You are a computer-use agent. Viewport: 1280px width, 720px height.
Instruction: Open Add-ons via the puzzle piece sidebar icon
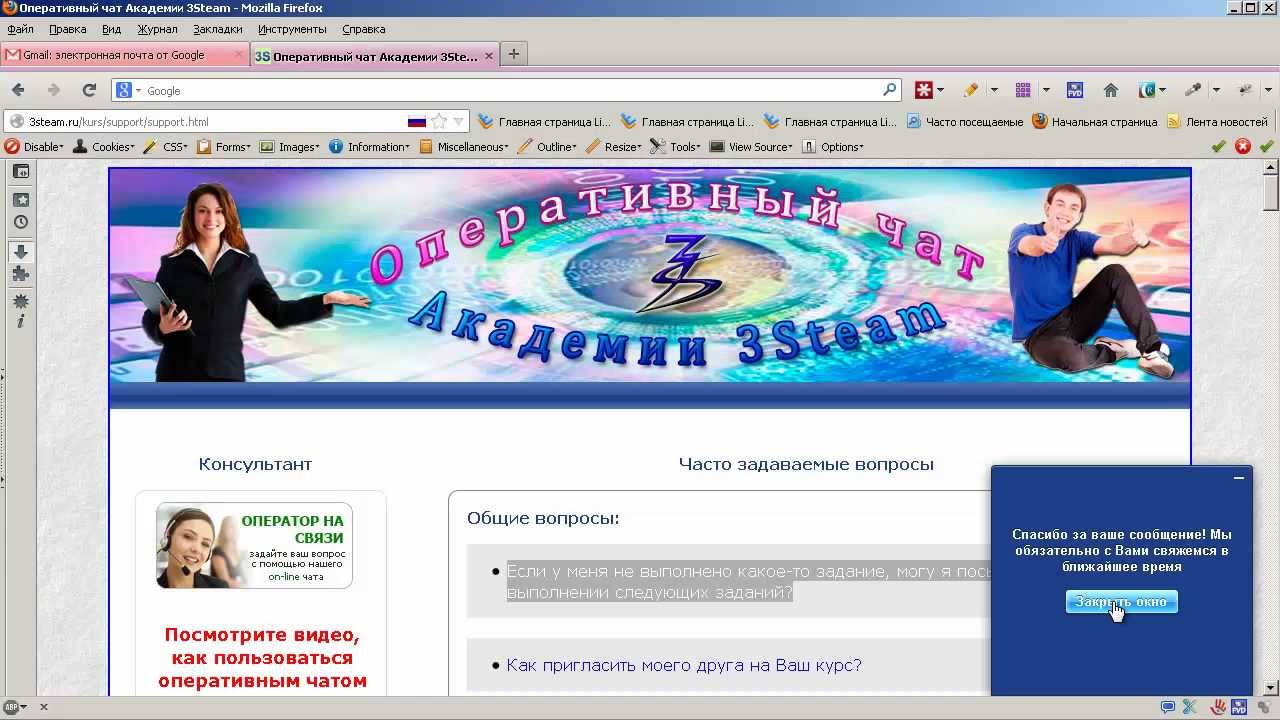pos(20,274)
